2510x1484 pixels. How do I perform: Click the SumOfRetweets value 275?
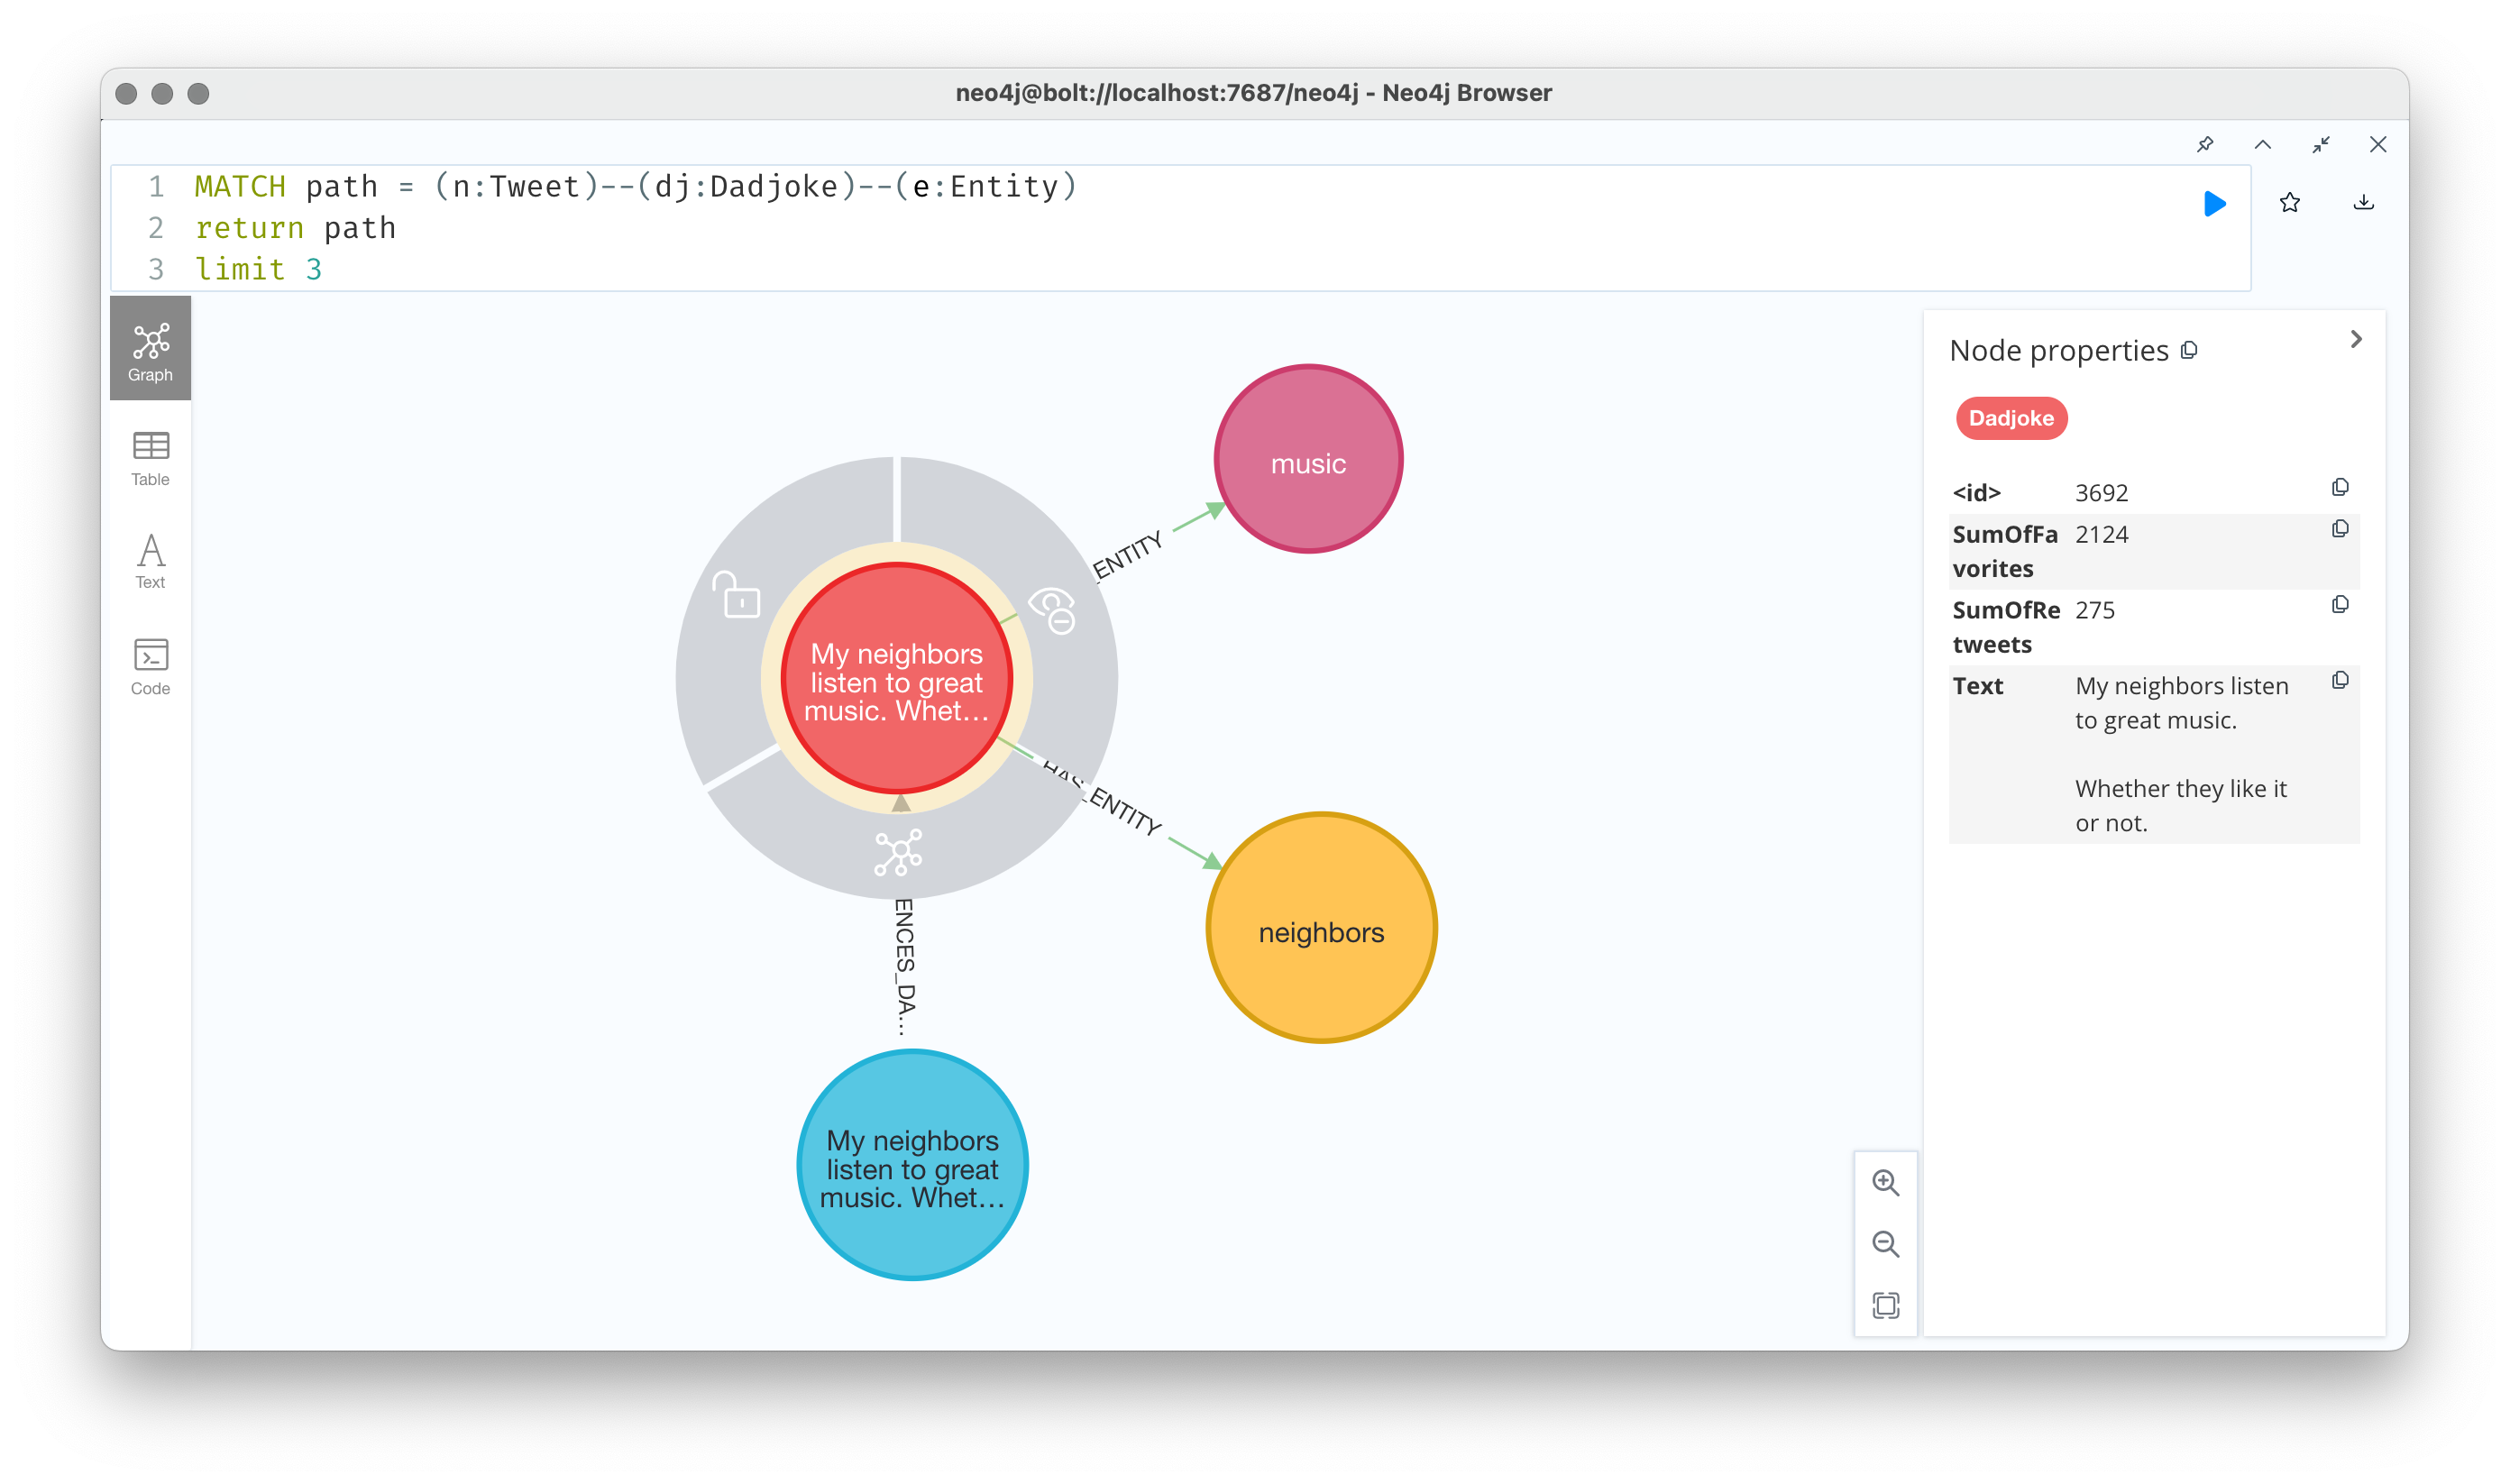pos(2095,610)
